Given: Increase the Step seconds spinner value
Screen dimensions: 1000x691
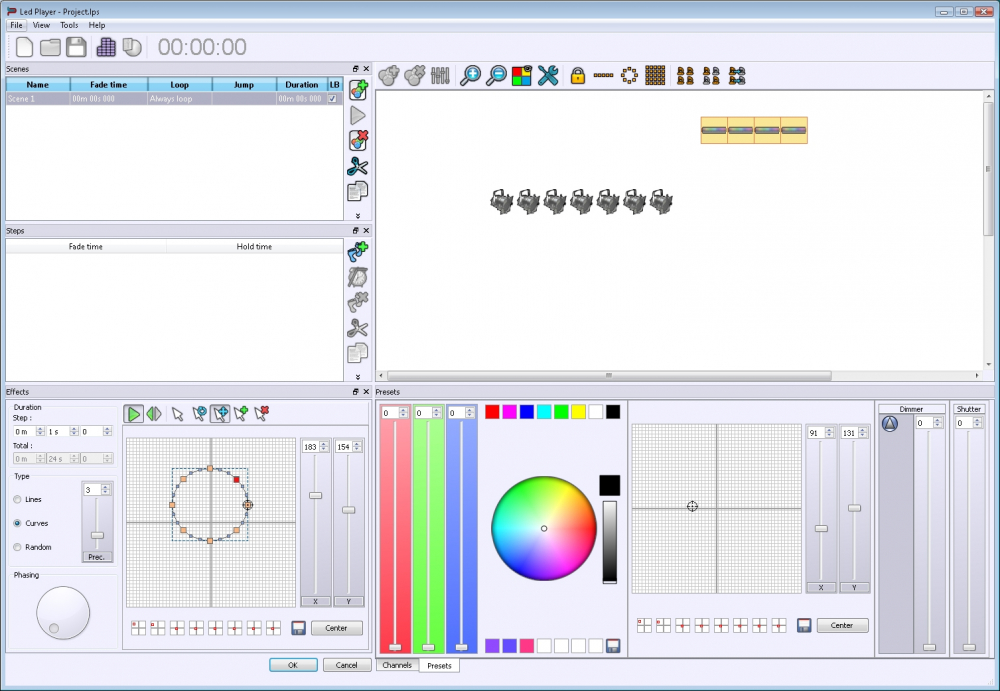Looking at the screenshot, I should pyautogui.click(x=70, y=428).
